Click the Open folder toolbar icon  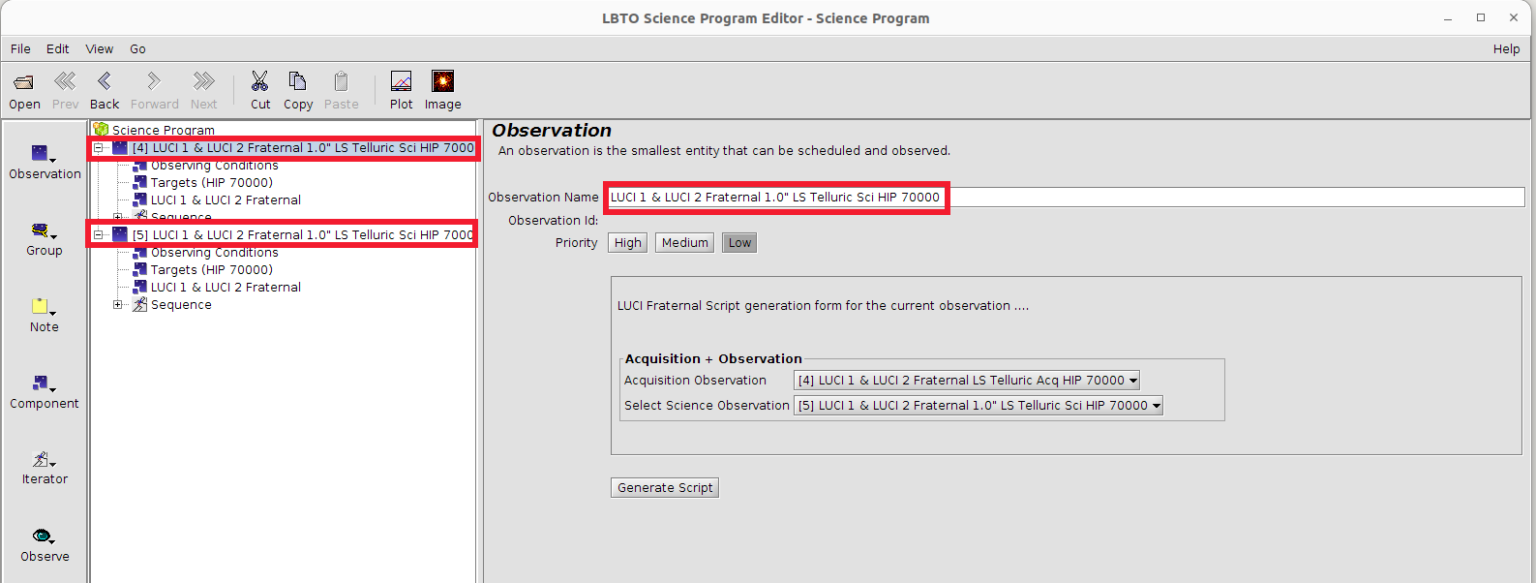tap(24, 82)
